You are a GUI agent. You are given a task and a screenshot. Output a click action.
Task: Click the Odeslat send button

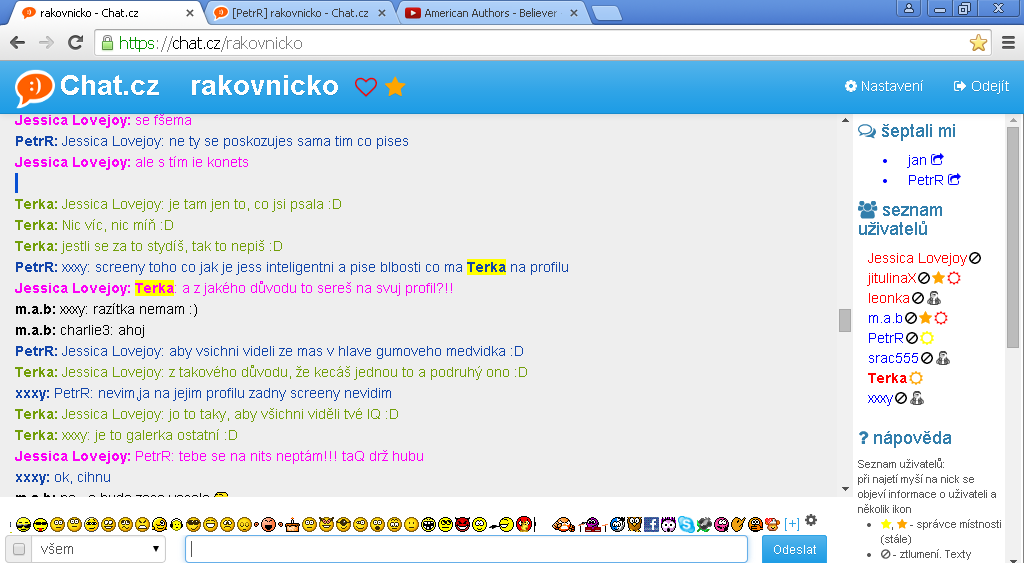coord(794,549)
